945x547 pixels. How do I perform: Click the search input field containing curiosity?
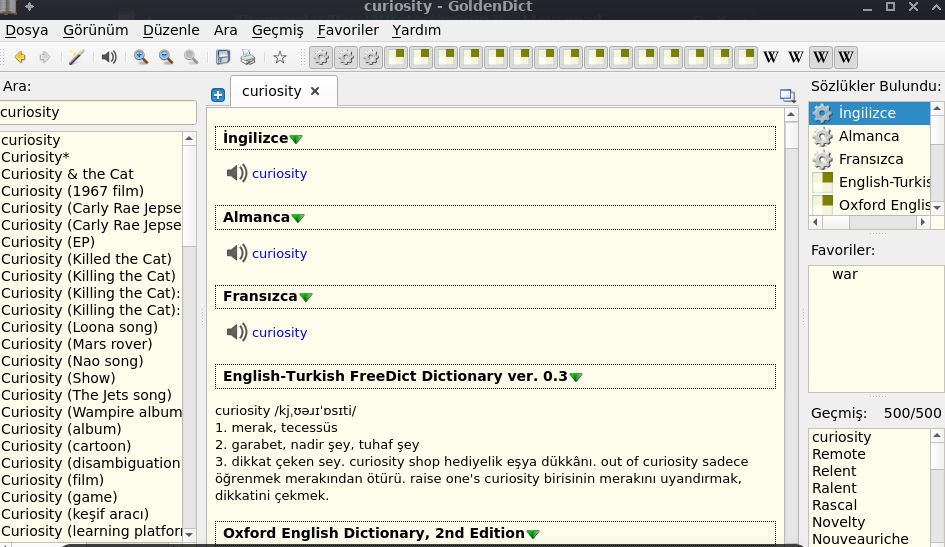97,113
